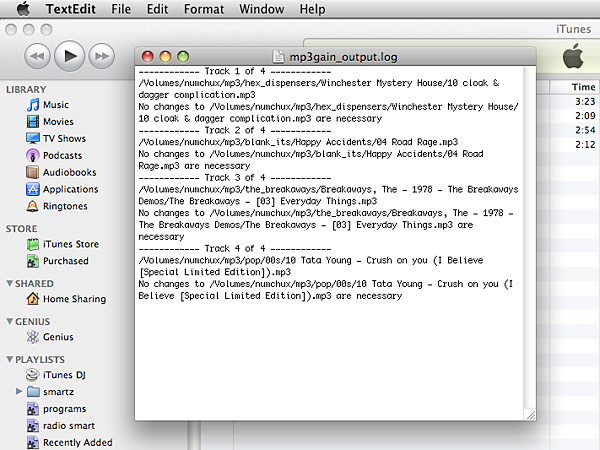Collapse the GENIUS section in sidebar
Image resolution: width=600 pixels, height=450 pixels.
(10, 321)
